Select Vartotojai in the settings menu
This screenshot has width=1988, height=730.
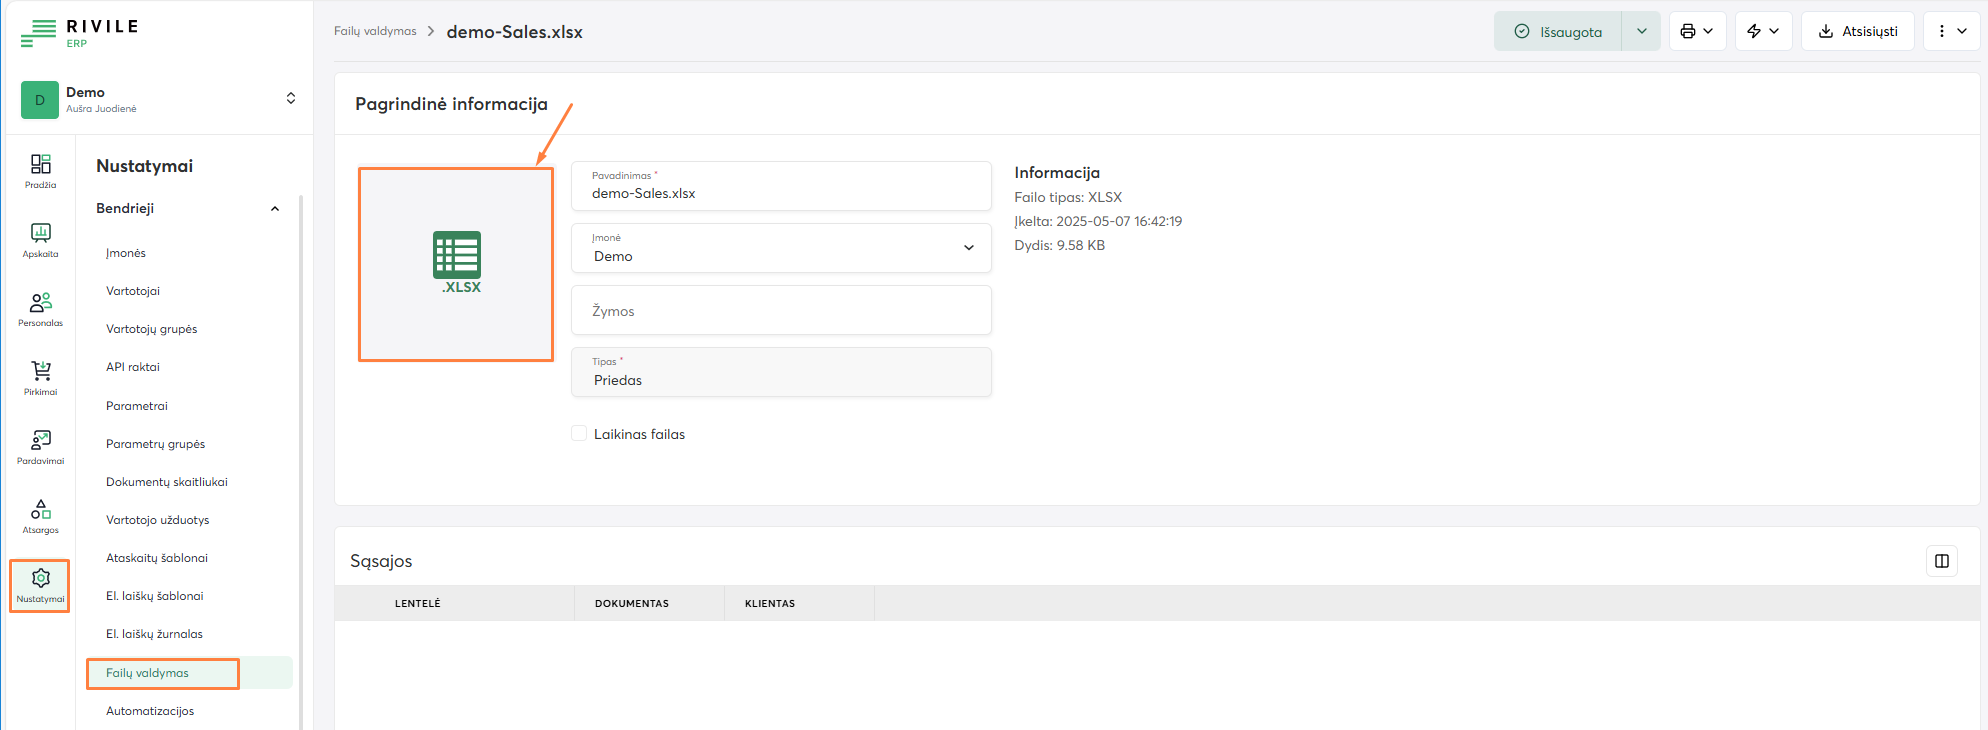pos(133,291)
